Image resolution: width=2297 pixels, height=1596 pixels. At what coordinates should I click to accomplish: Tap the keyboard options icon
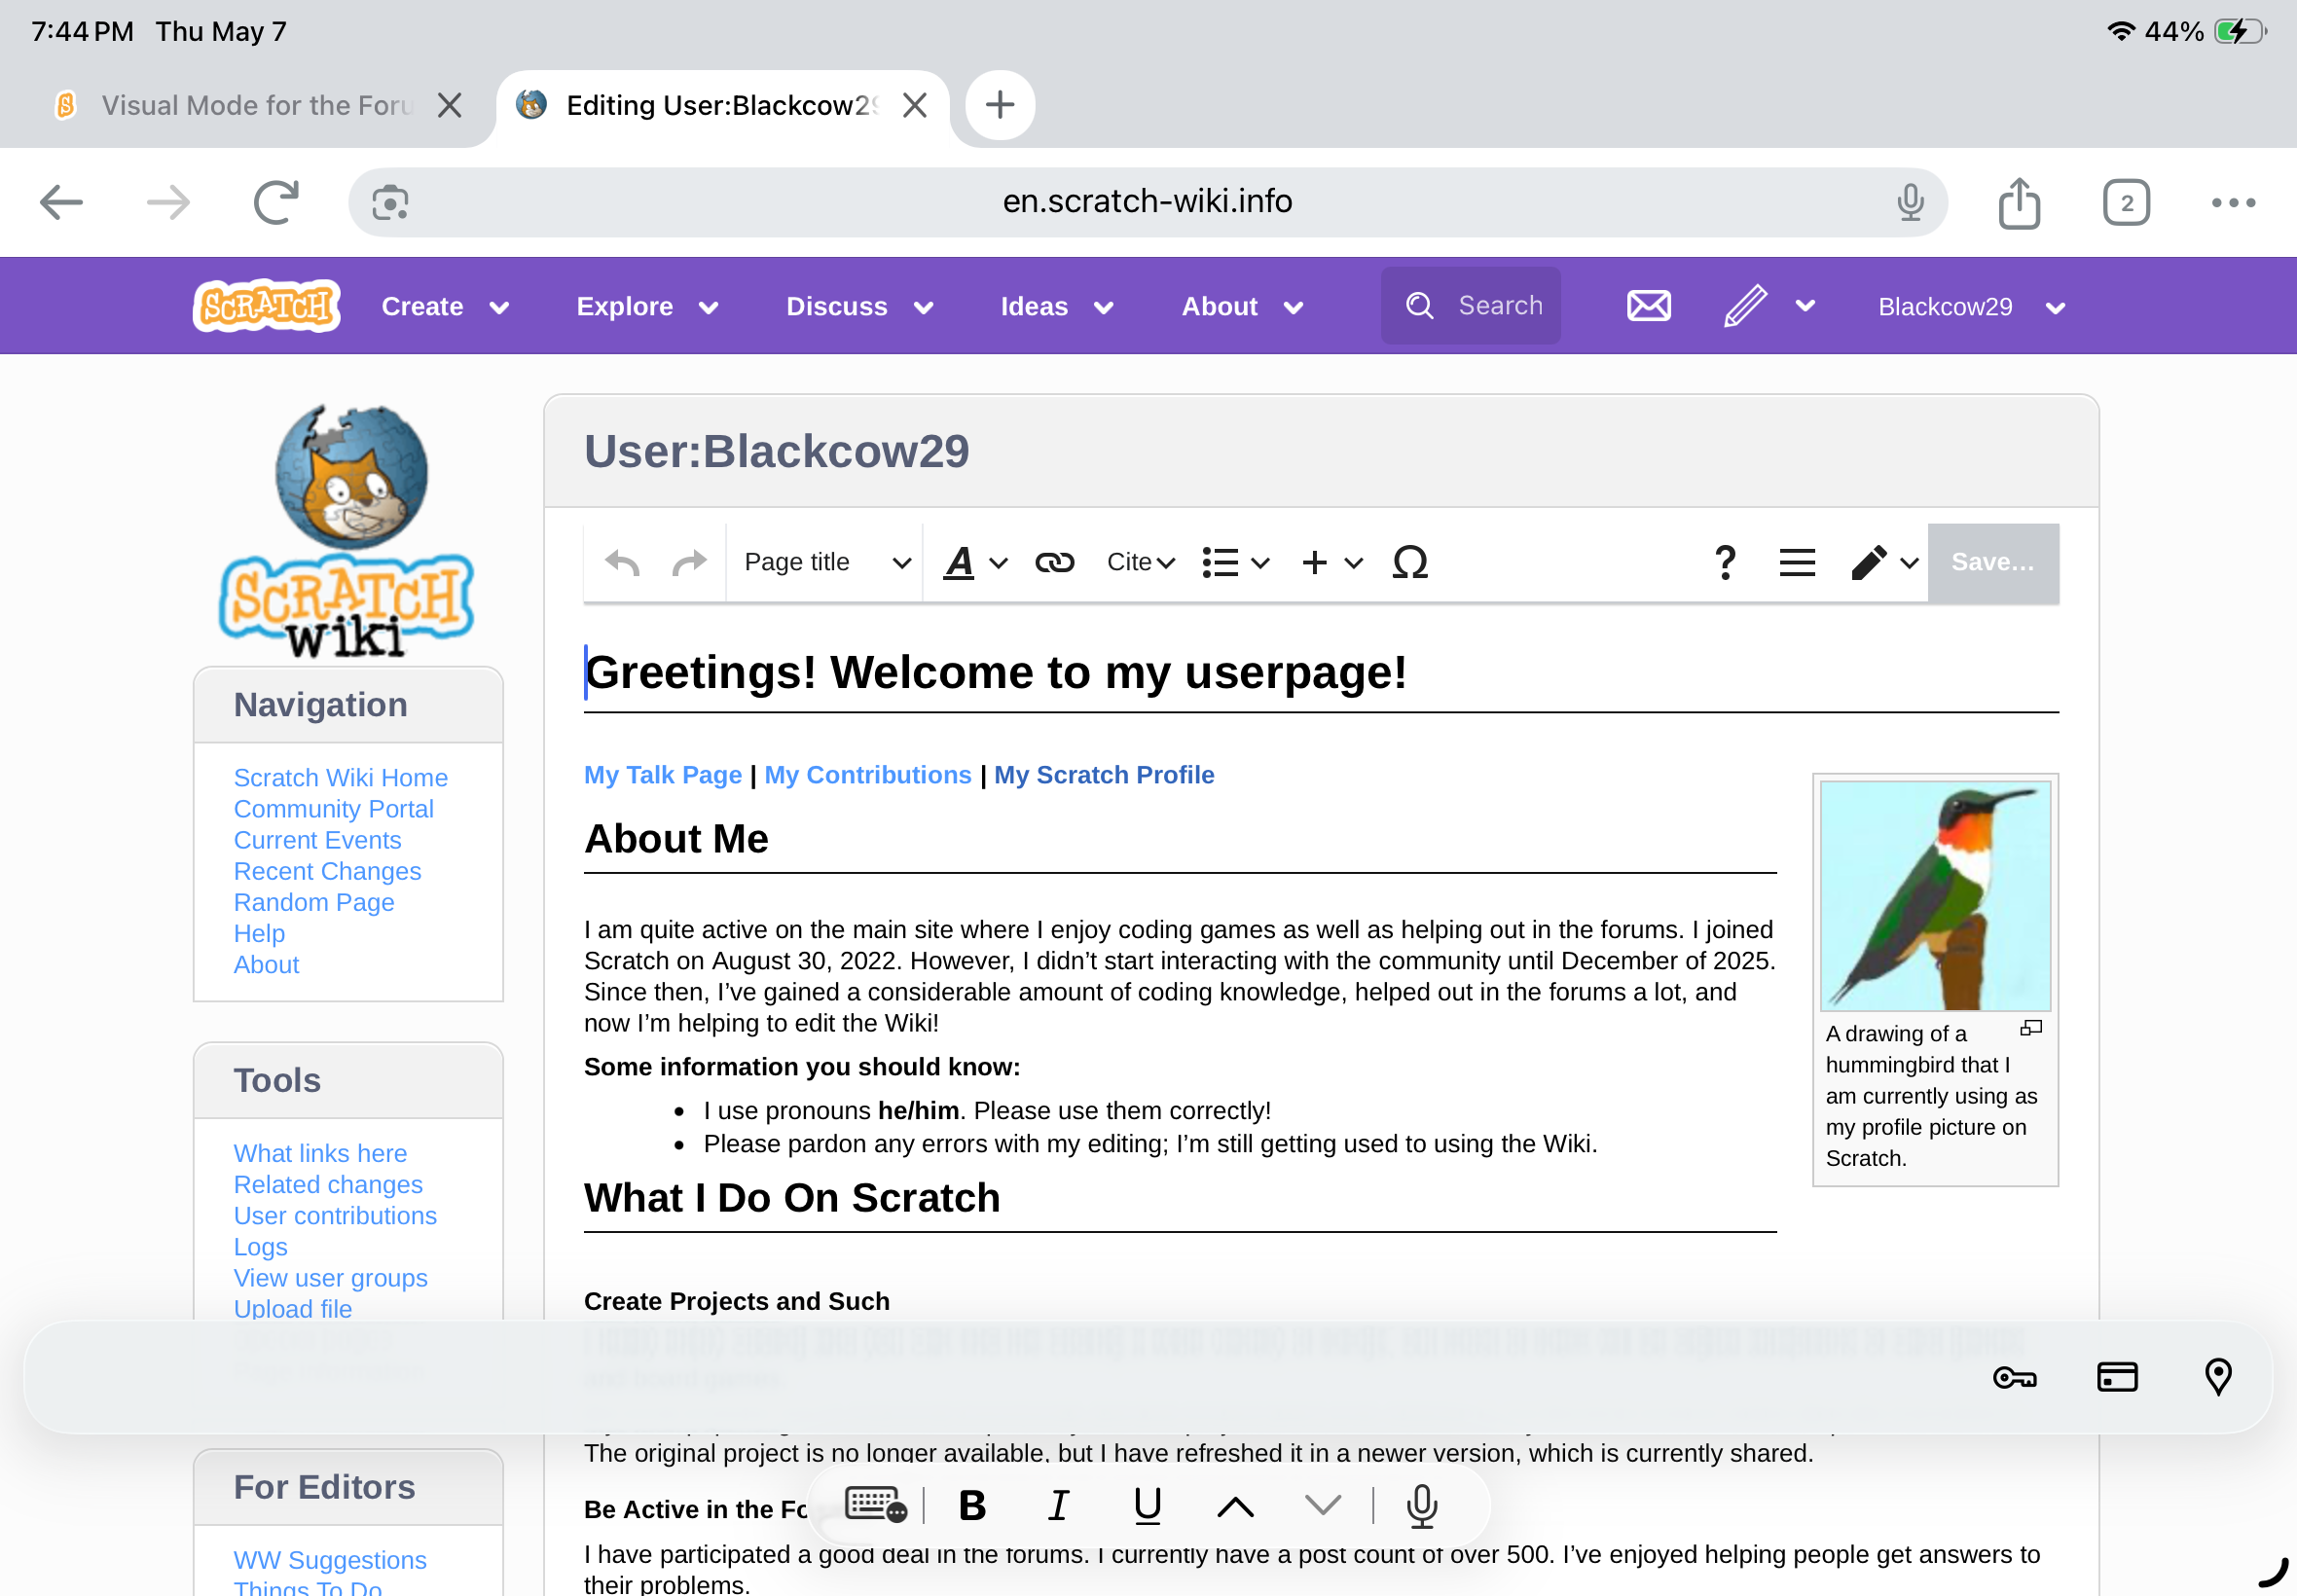tap(876, 1505)
